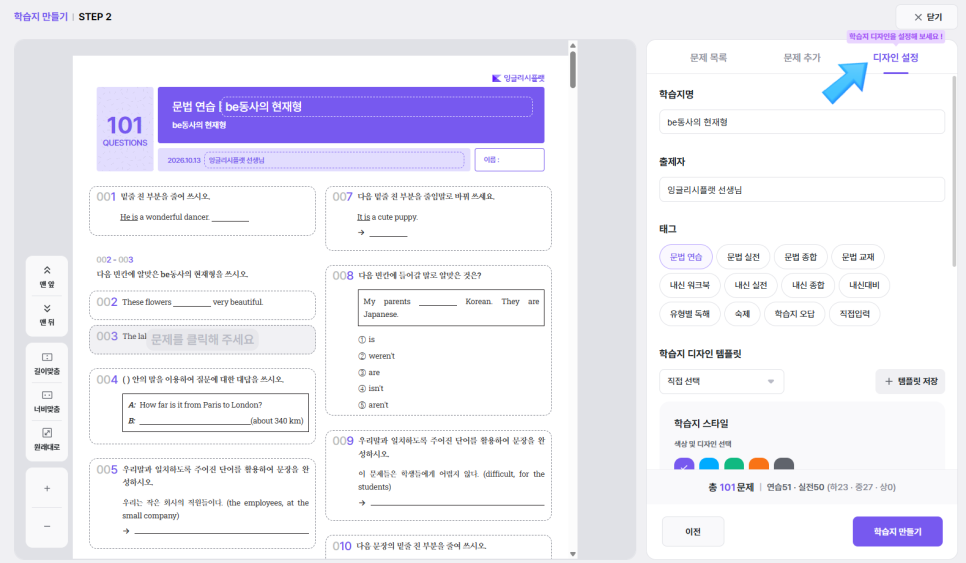966x563 pixels.
Task: Pick the green style color swatch
Action: click(x=734, y=464)
